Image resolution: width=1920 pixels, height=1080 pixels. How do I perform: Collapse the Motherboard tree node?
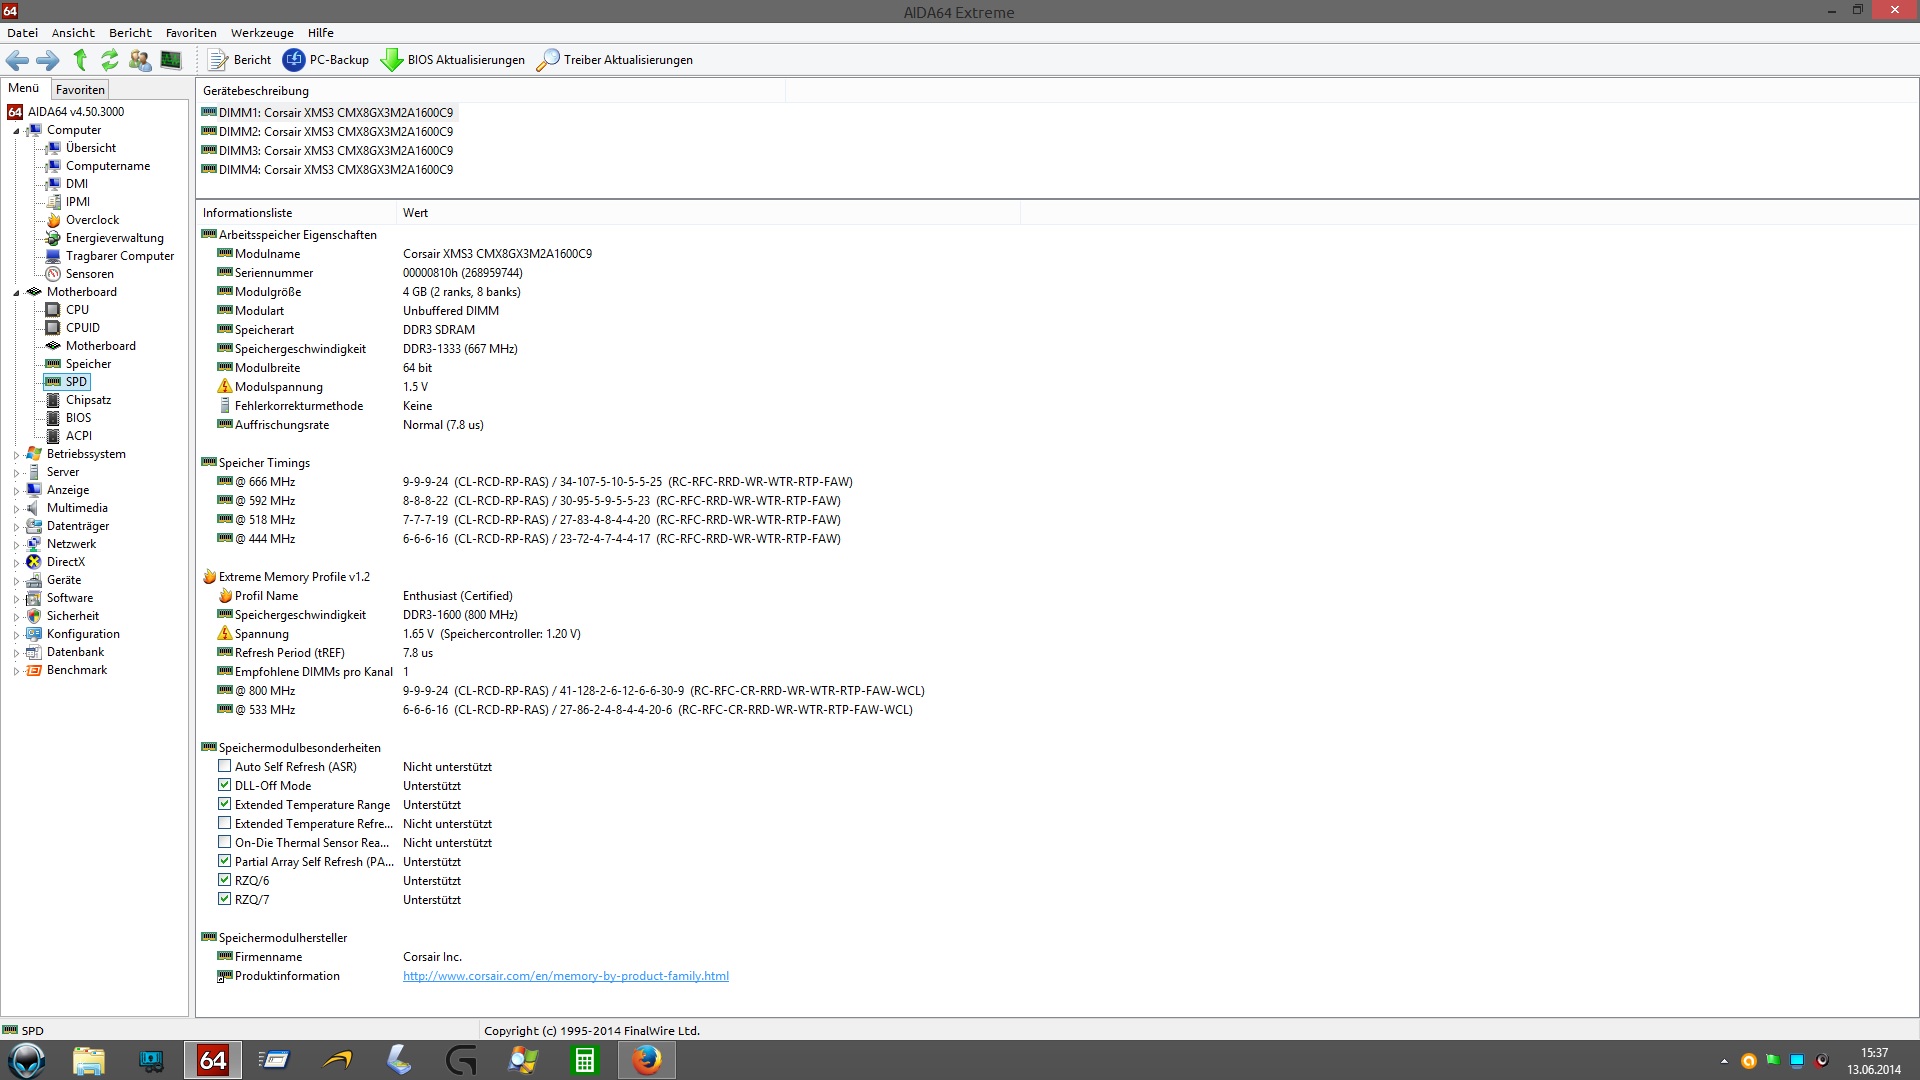[x=16, y=293]
